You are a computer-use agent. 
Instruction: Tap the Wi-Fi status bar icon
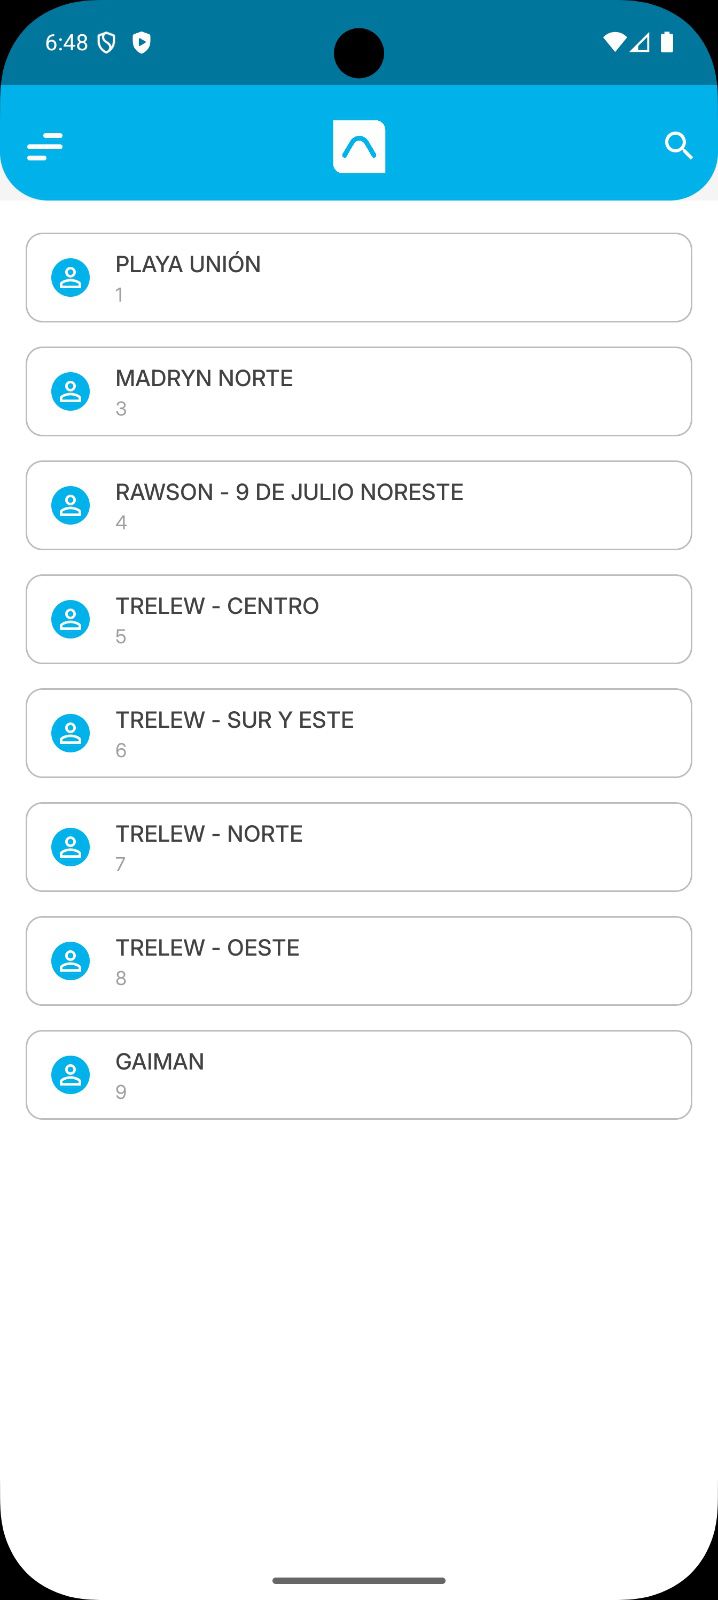pyautogui.click(x=614, y=42)
